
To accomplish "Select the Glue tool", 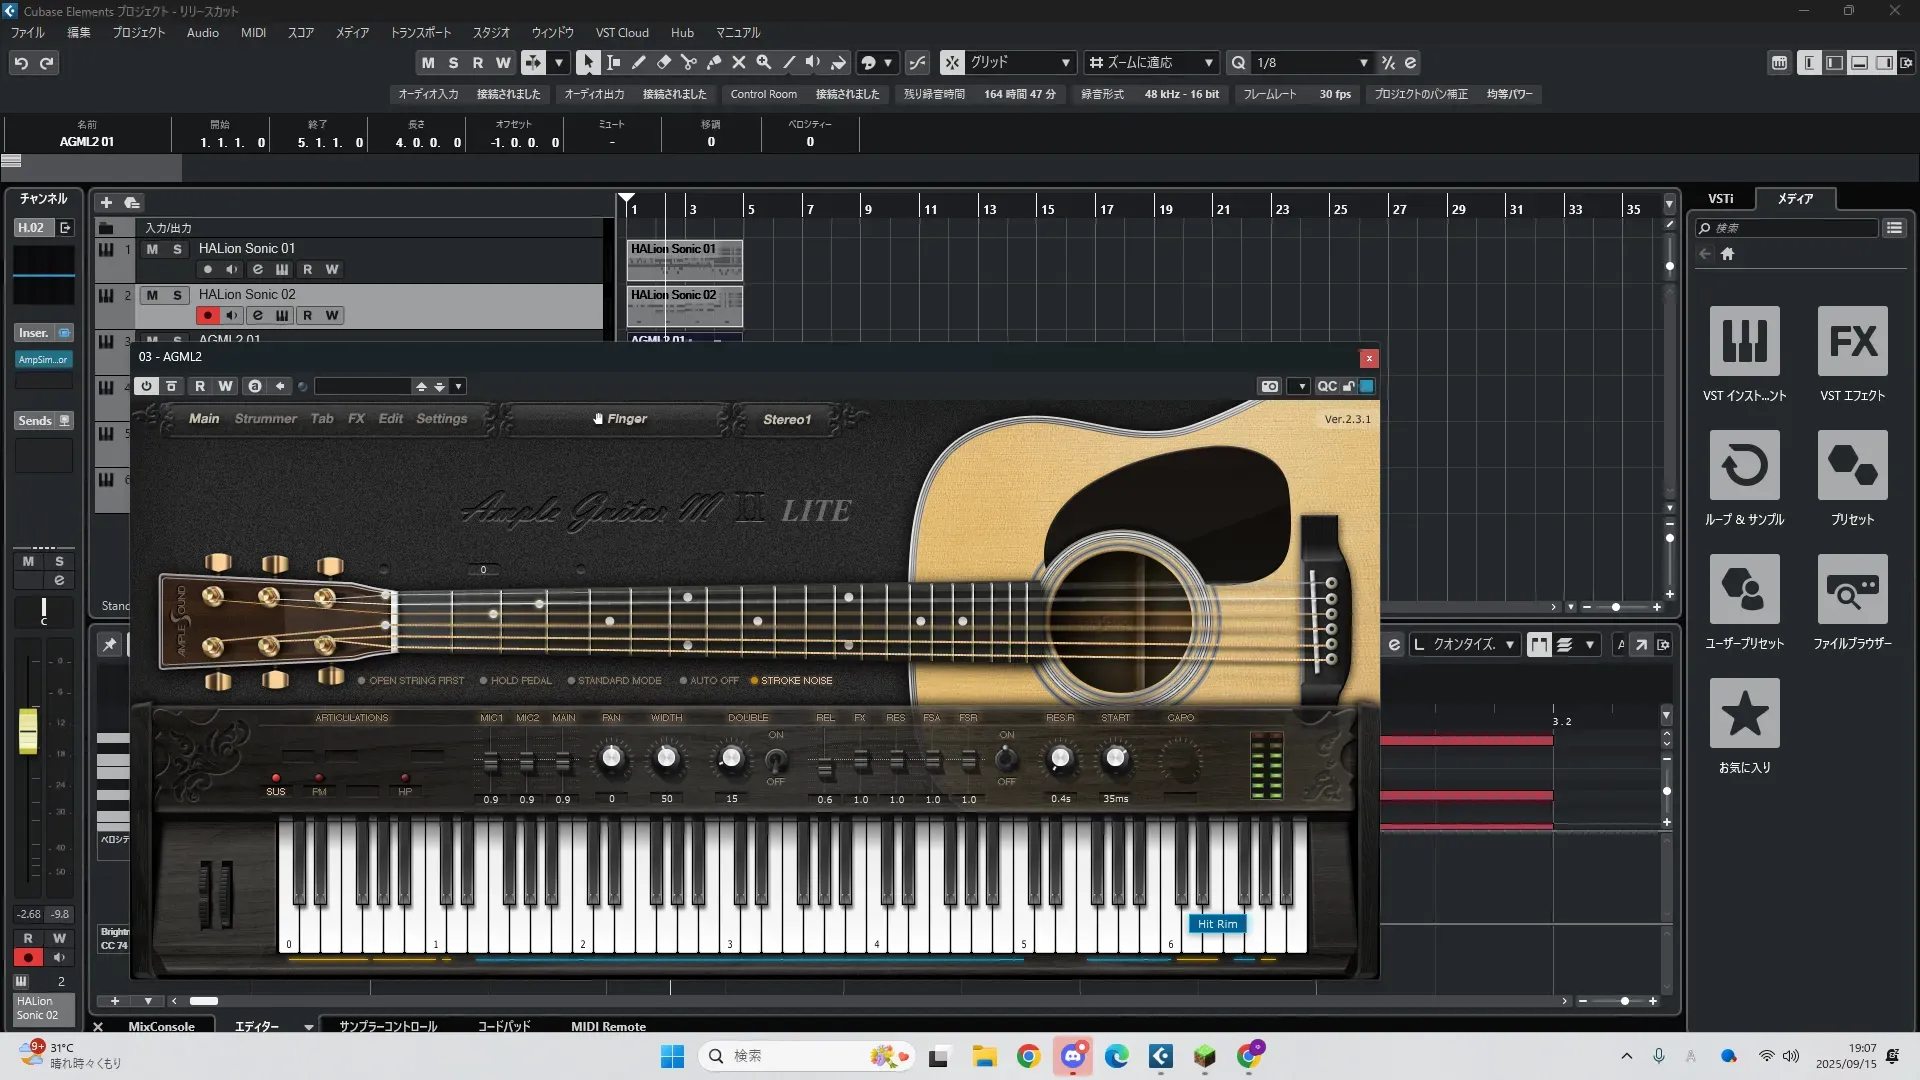I will pyautogui.click(x=714, y=62).
